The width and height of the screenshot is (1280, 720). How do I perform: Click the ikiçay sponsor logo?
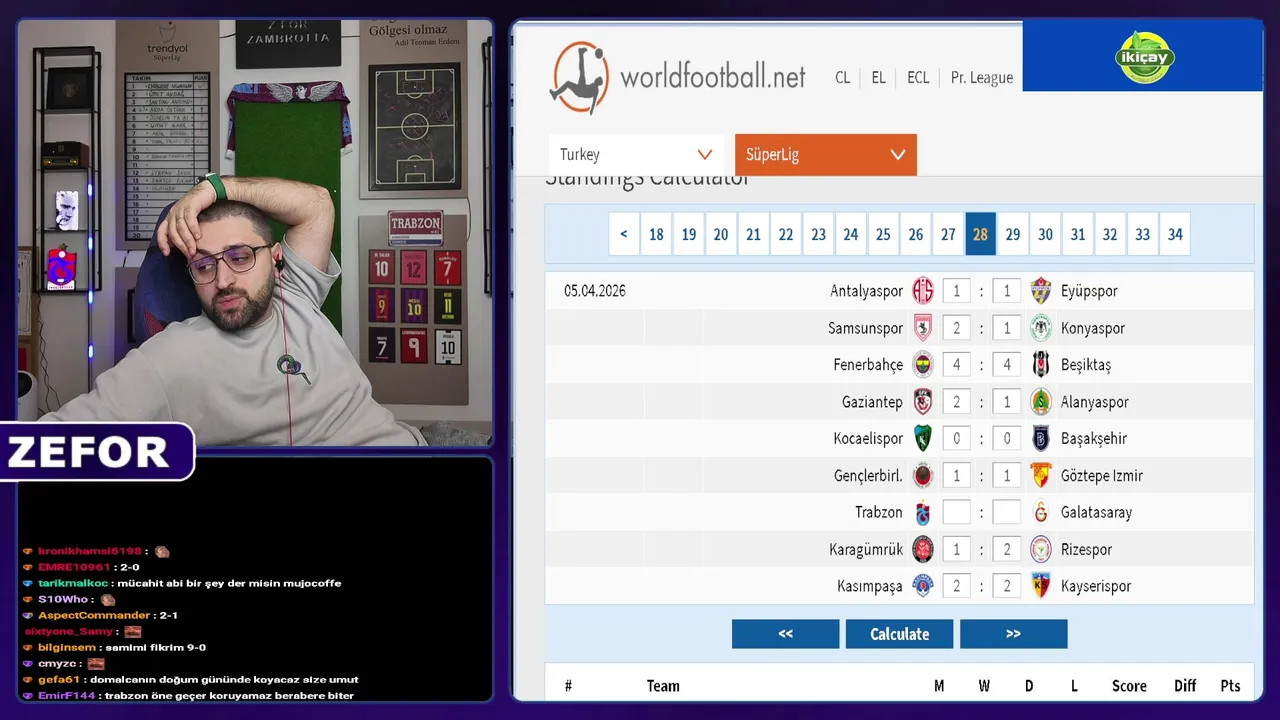click(x=1144, y=56)
